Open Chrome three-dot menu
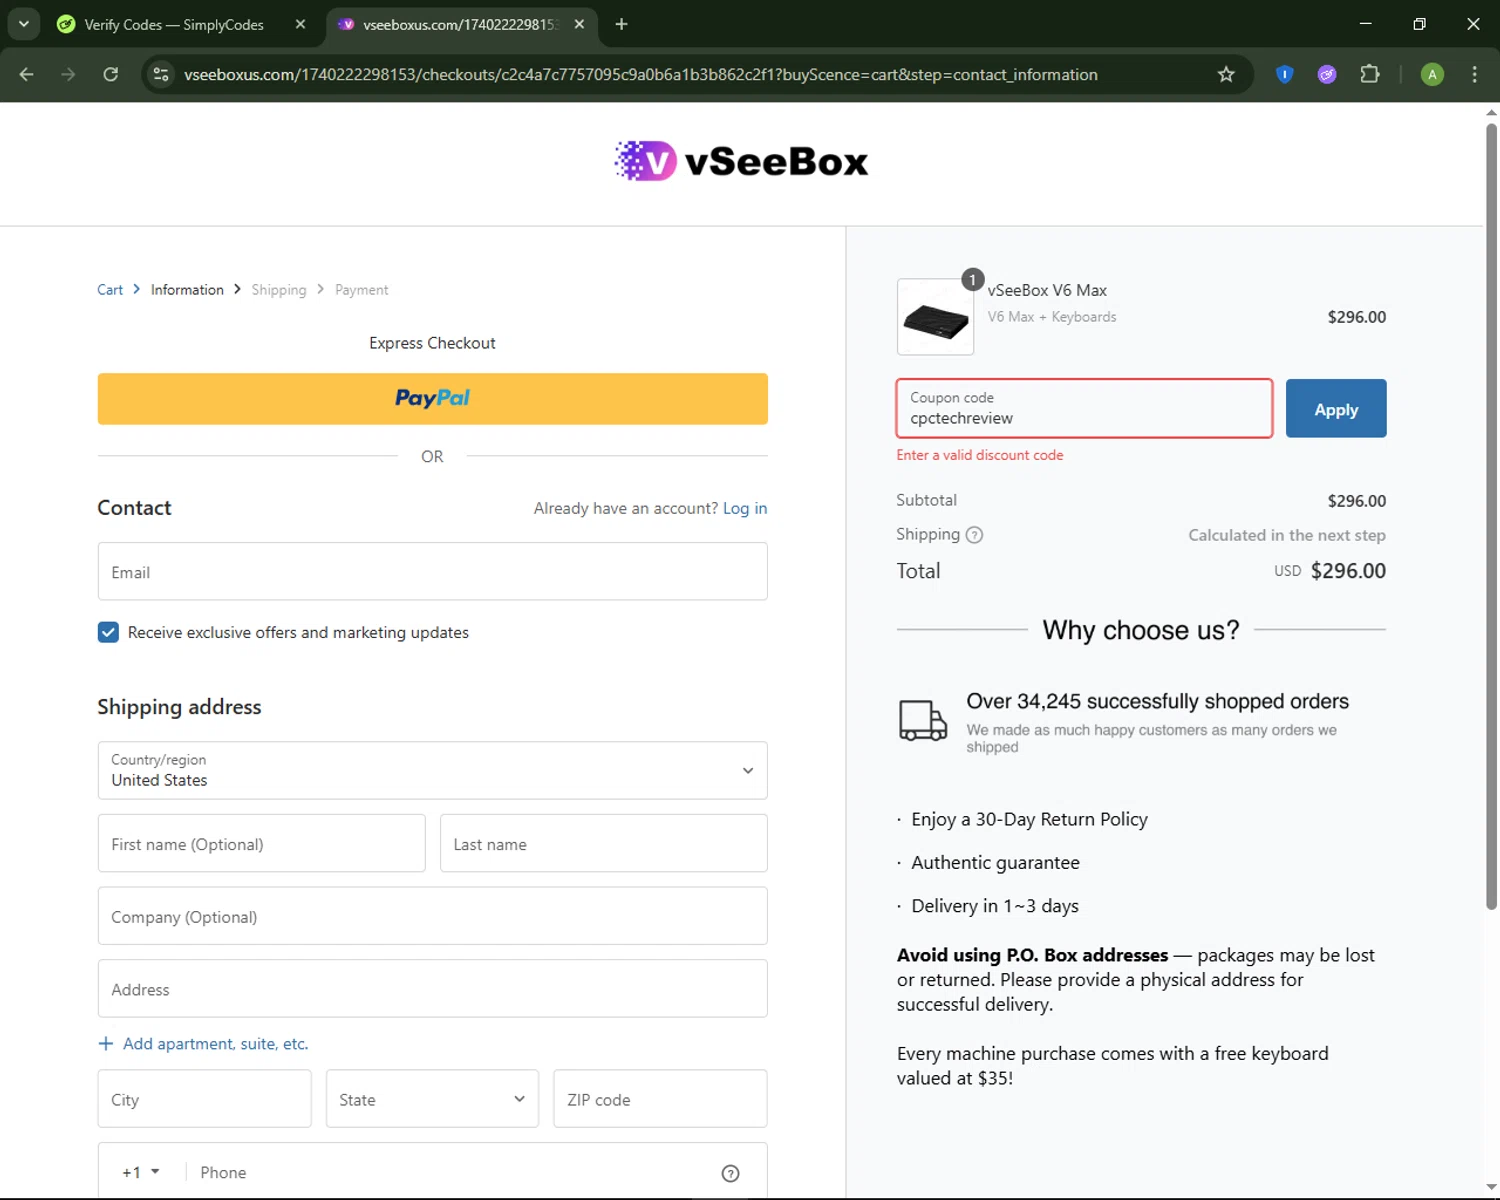Viewport: 1500px width, 1200px height. (x=1474, y=74)
